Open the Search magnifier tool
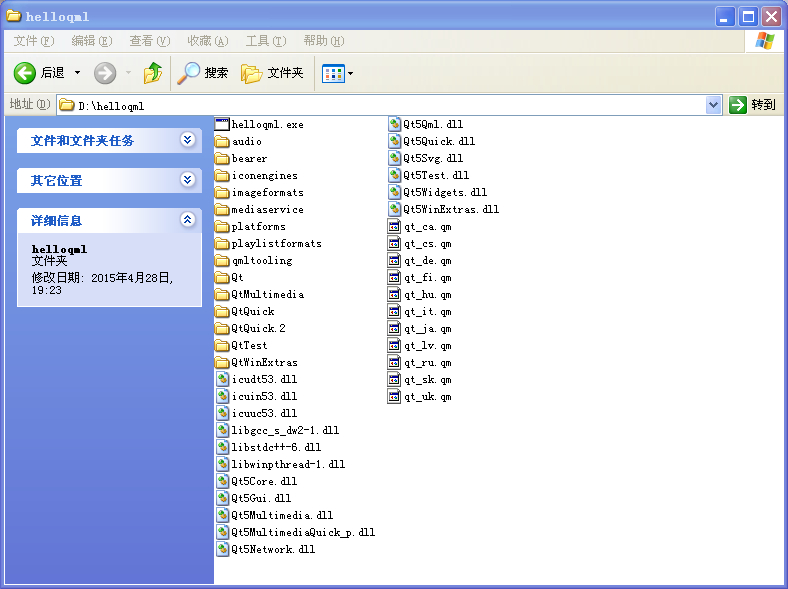This screenshot has height=589, width=788. point(189,73)
